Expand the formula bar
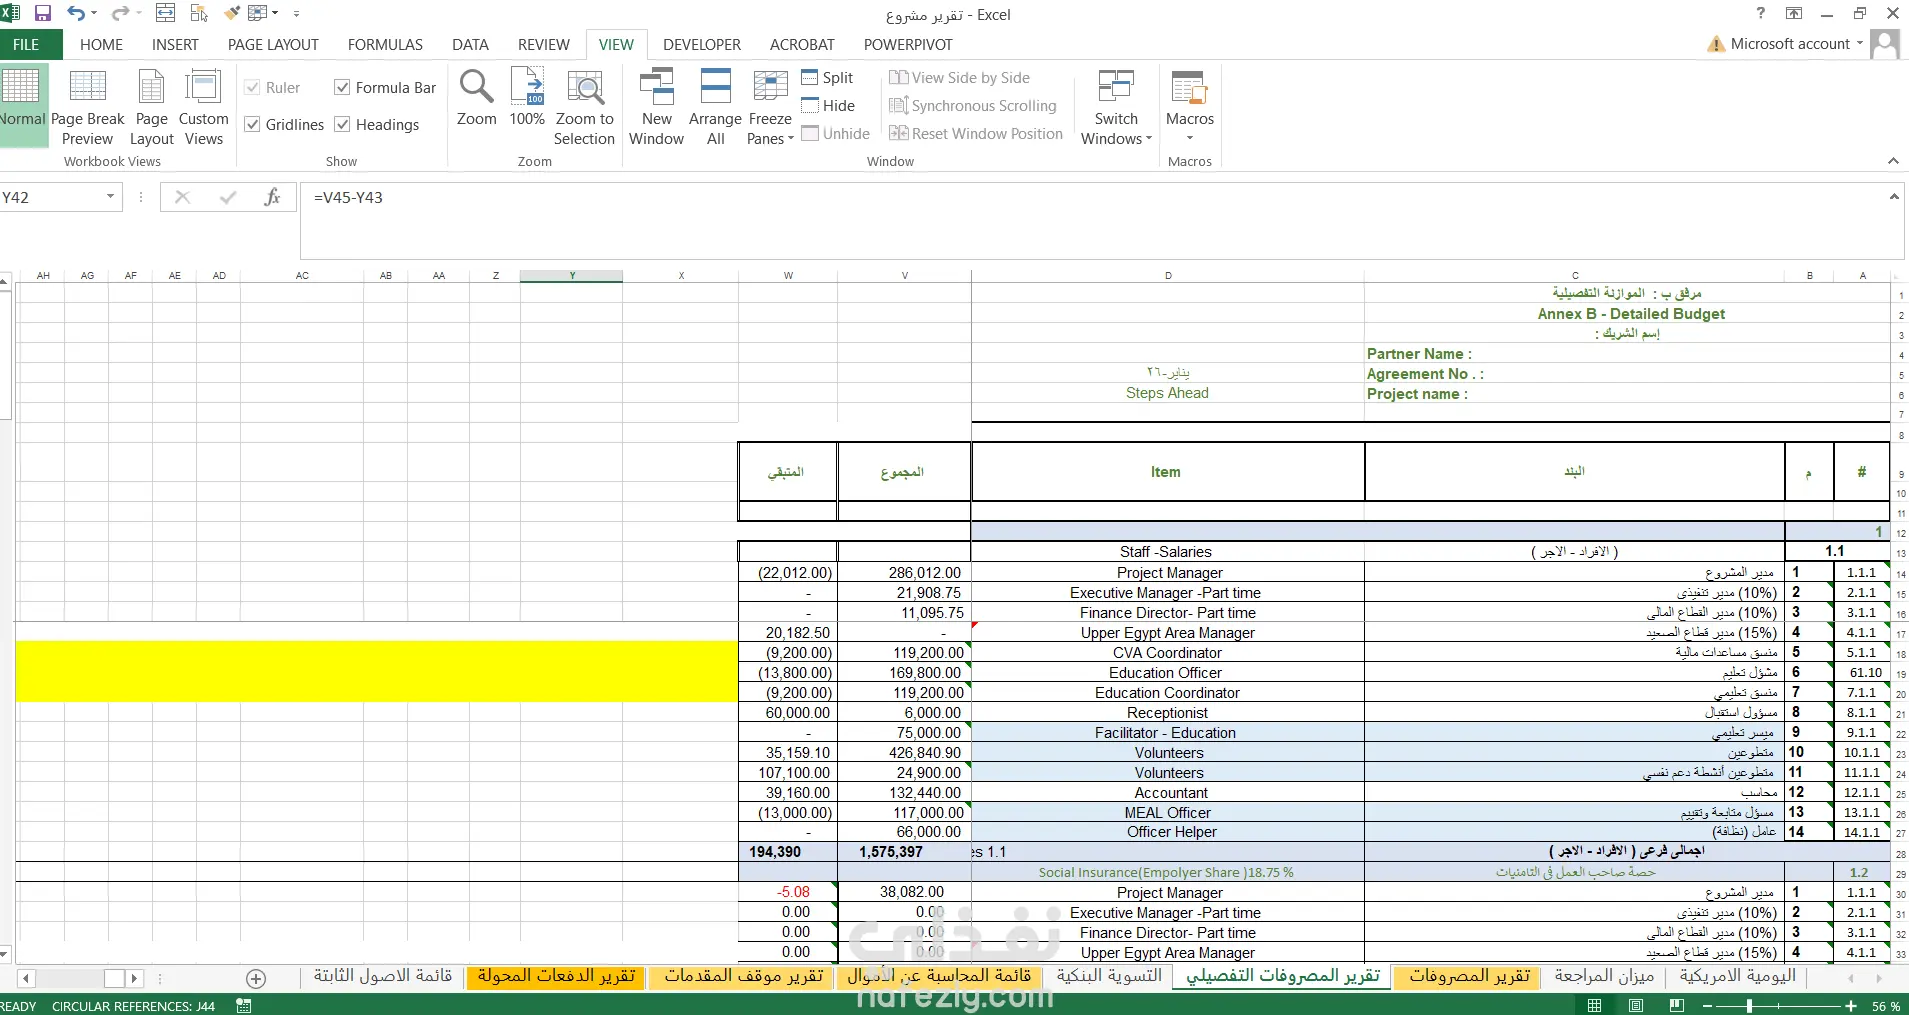Screen dimensions: 1909x1015 coord(1894,197)
